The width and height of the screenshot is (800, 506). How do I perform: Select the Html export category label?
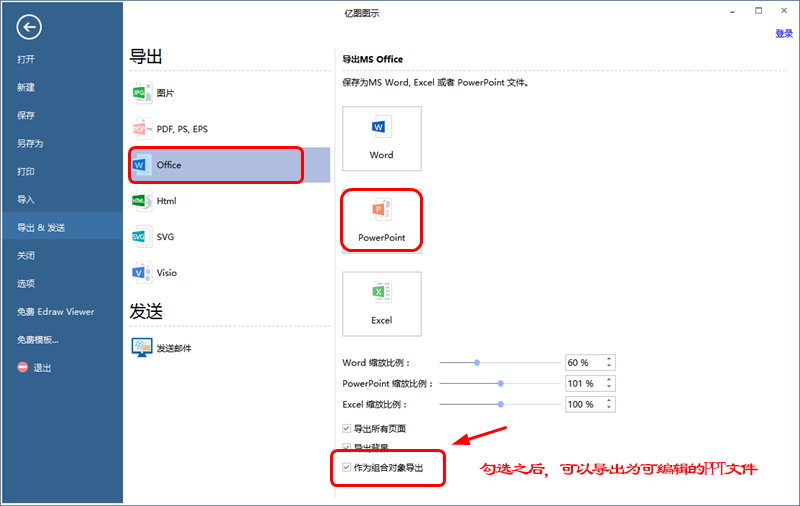tap(166, 201)
